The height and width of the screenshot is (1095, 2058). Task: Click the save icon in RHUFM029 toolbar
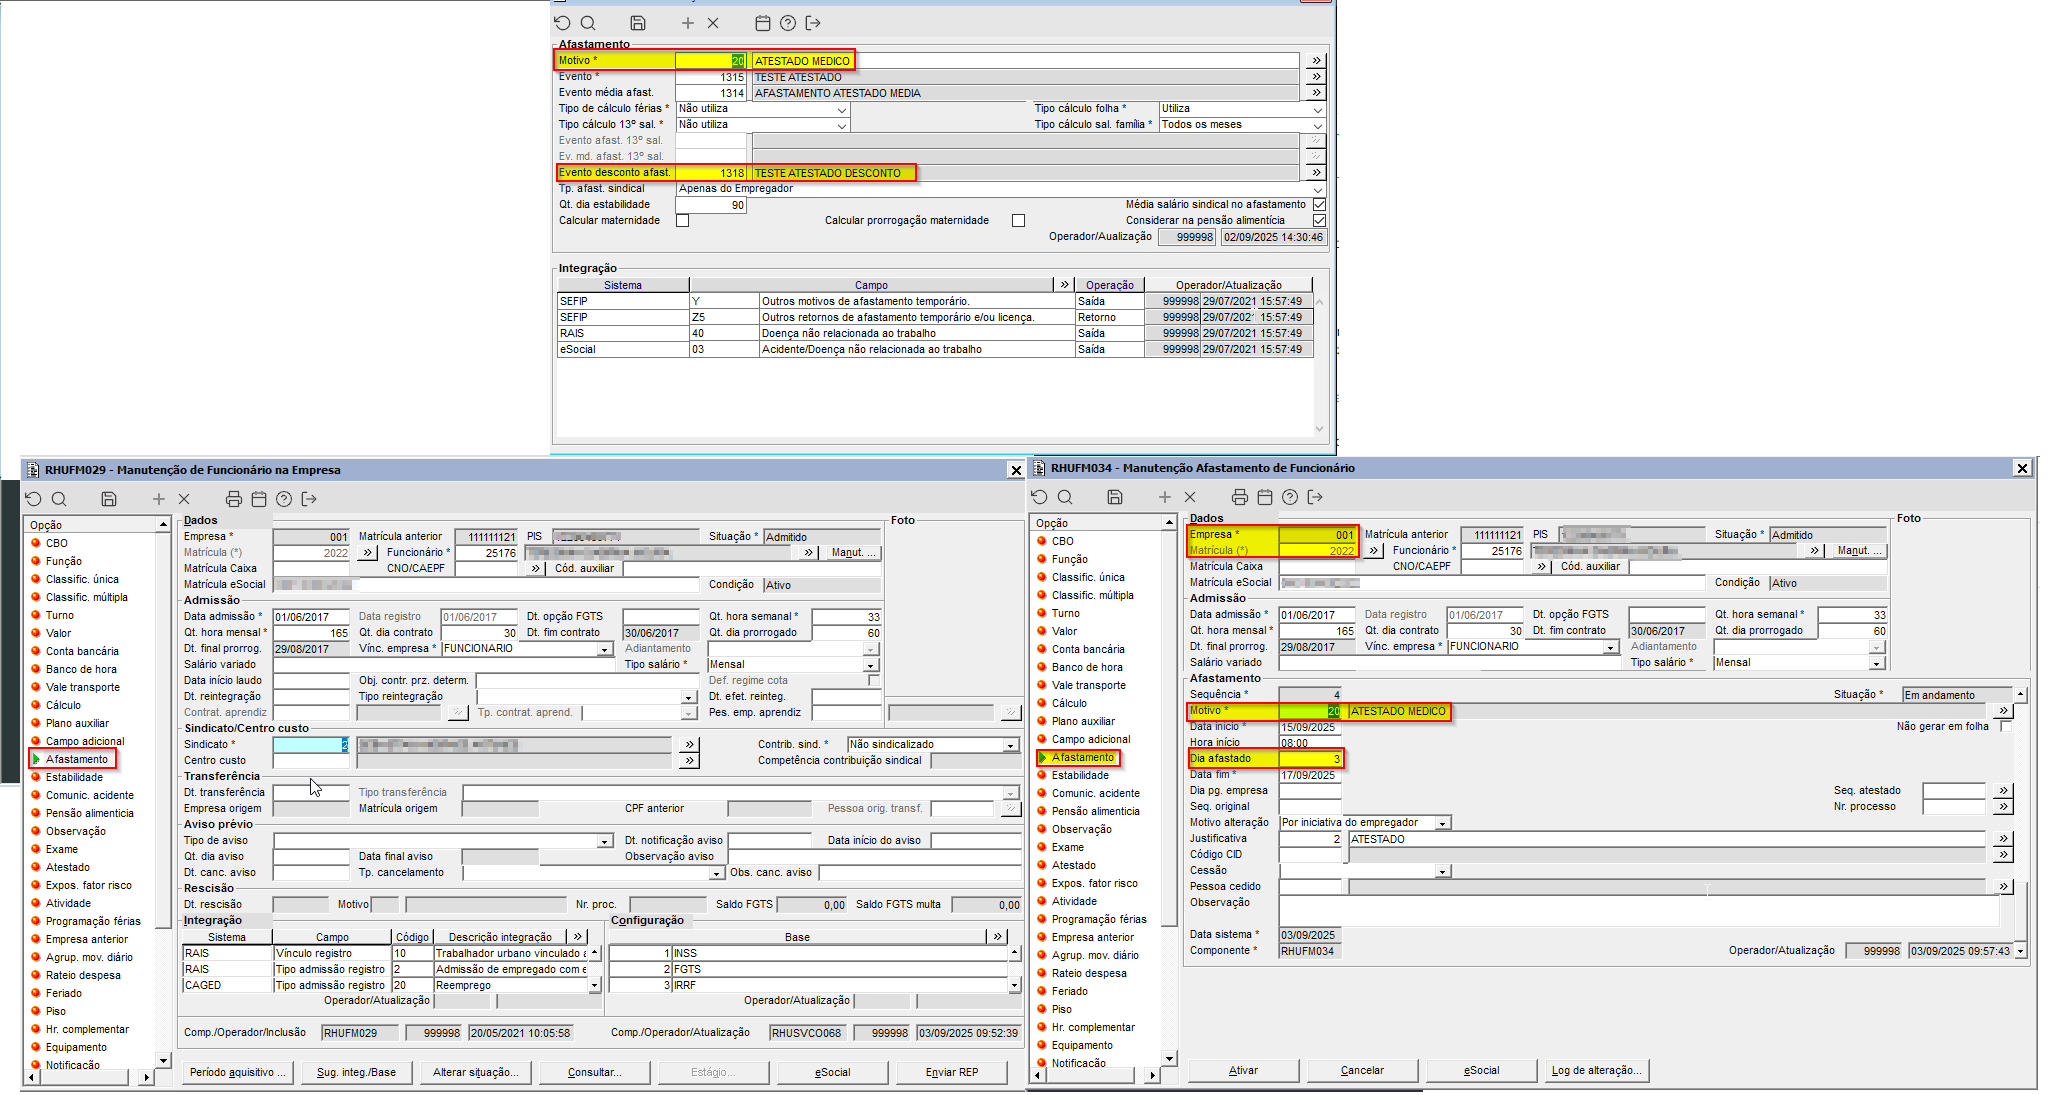(109, 499)
